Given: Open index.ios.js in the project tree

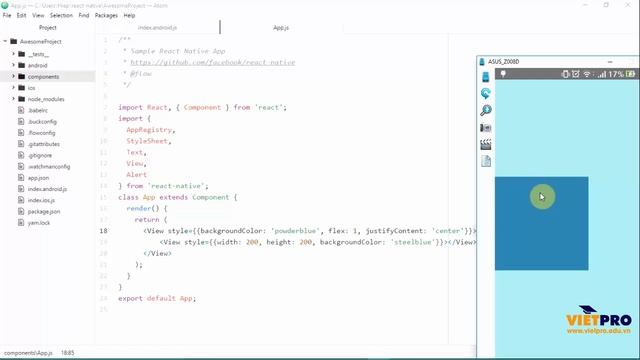Looking at the screenshot, I should point(41,200).
